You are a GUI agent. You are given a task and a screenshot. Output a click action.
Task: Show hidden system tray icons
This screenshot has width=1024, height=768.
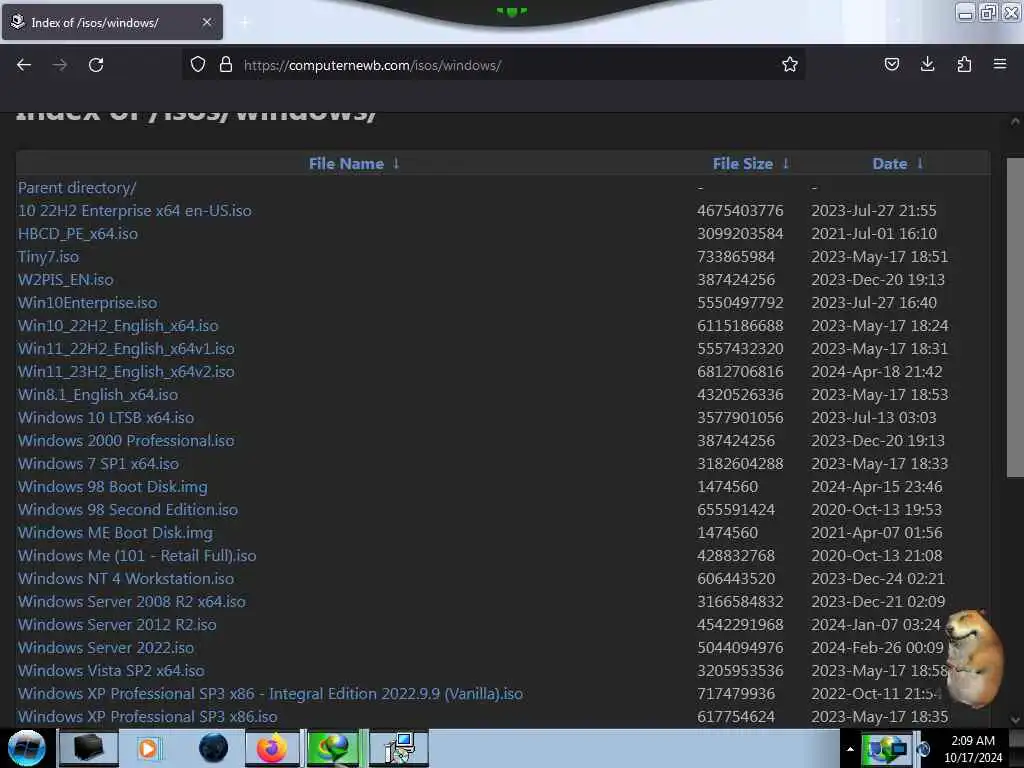(850, 749)
